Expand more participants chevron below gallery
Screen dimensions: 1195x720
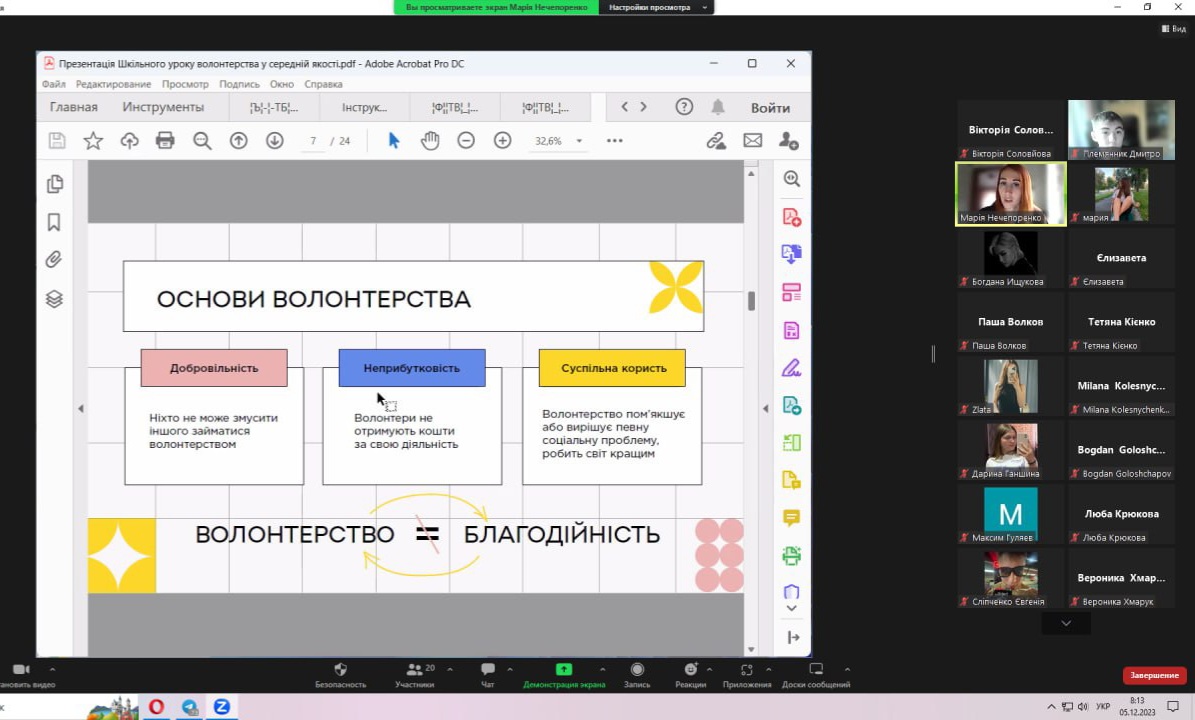click(x=1066, y=623)
